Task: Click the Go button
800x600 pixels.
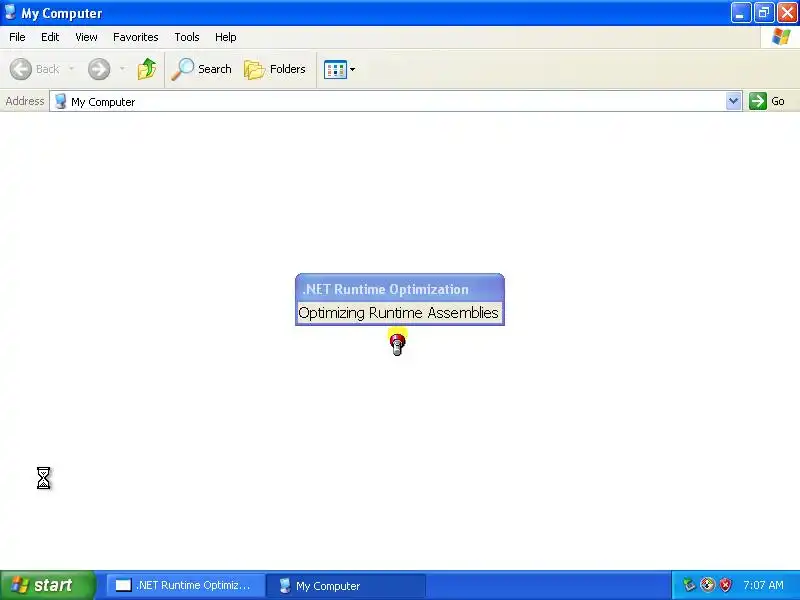Action: point(767,101)
